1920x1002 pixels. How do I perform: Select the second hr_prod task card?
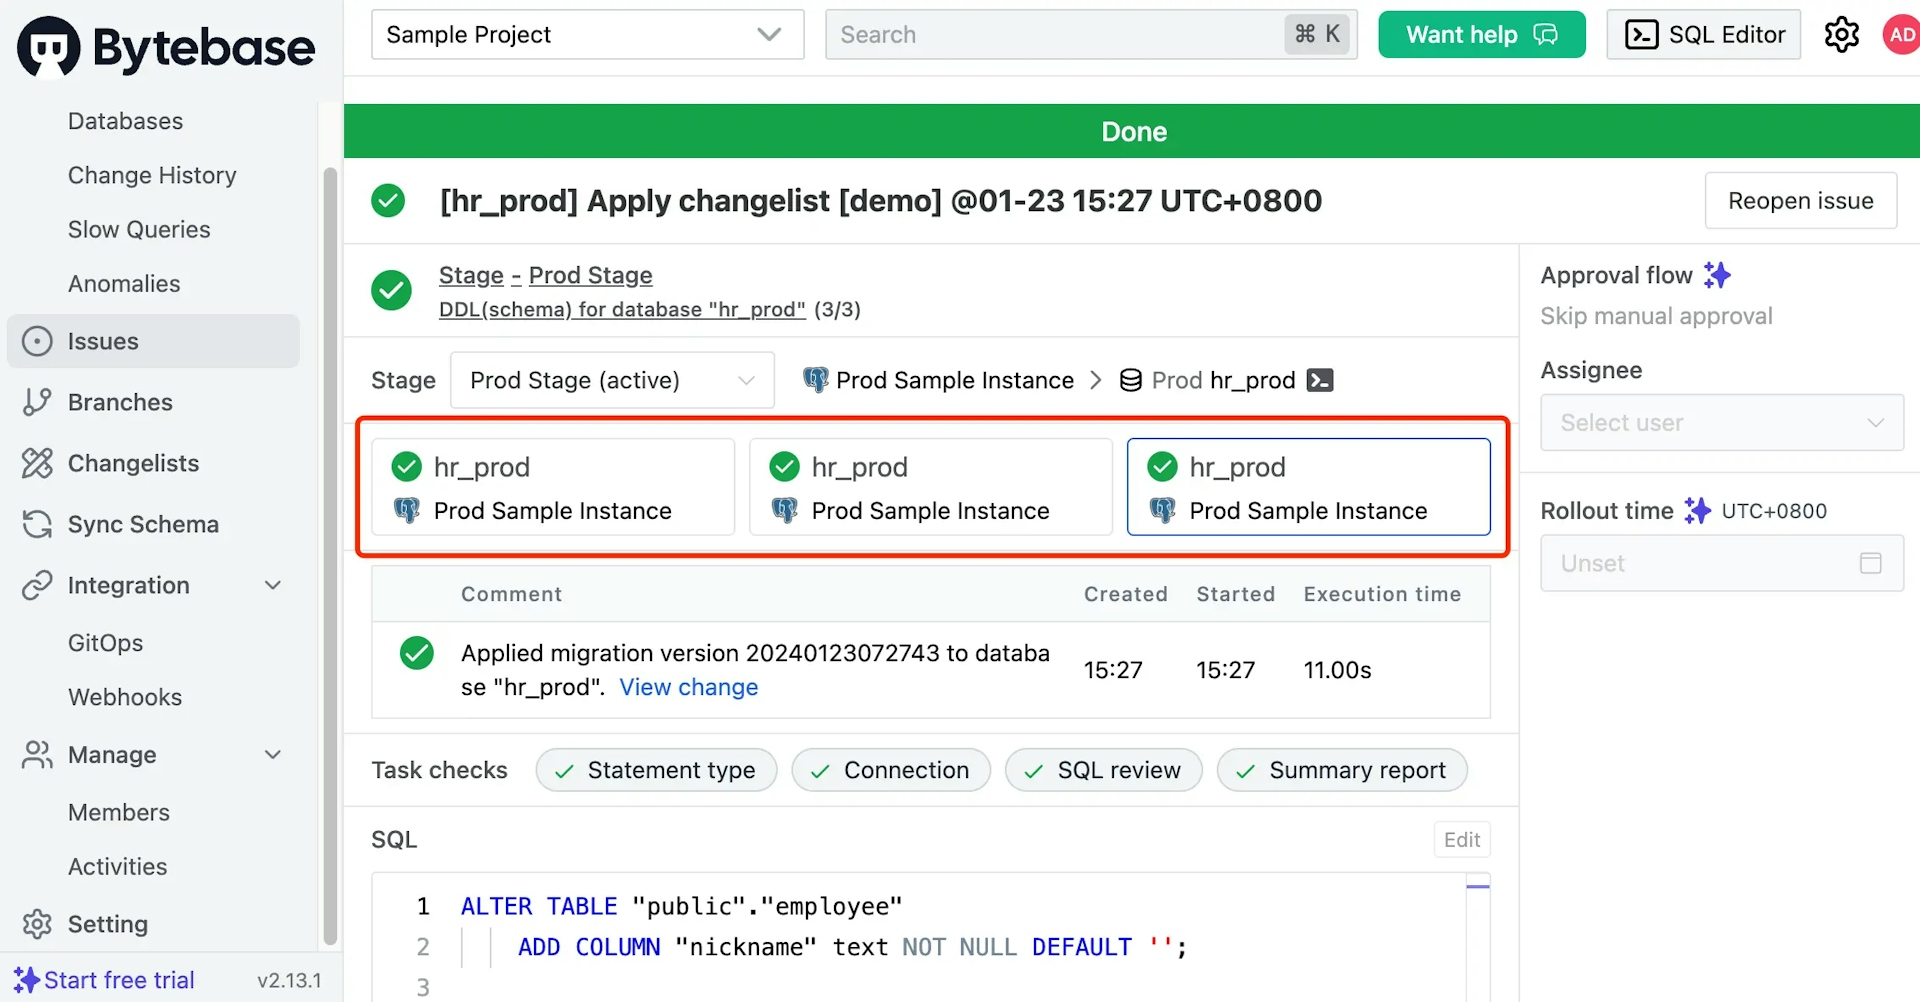tap(930, 487)
